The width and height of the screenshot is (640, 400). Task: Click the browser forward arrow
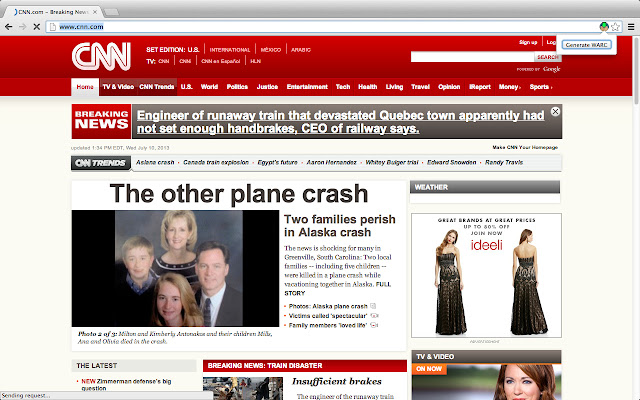(x=22, y=27)
